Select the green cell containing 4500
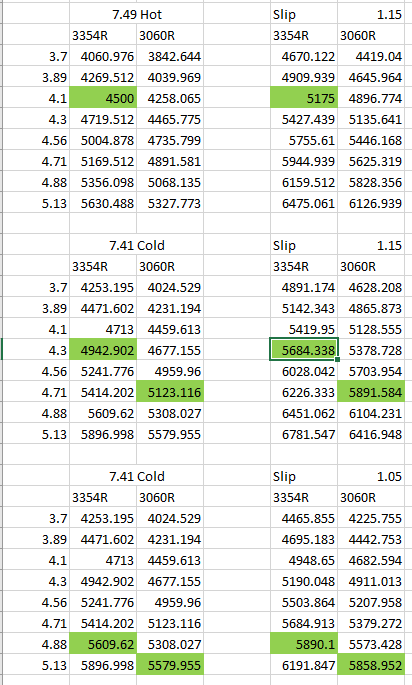The width and height of the screenshot is (412, 685). (103, 98)
